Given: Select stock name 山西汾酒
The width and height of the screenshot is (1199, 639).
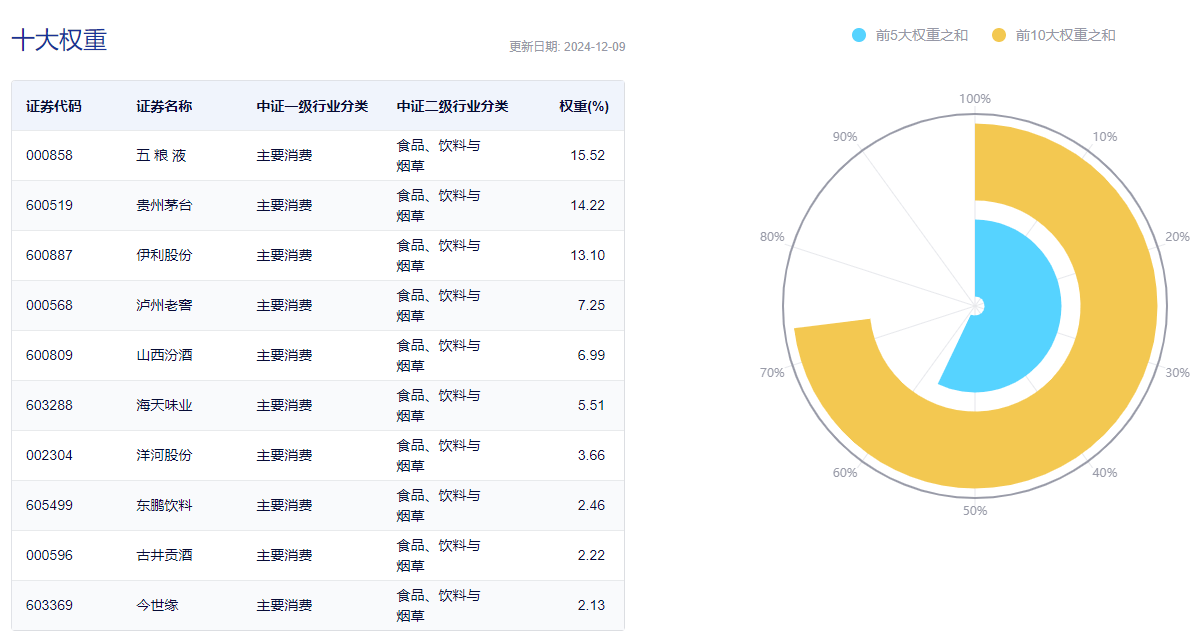Looking at the screenshot, I should (164, 355).
